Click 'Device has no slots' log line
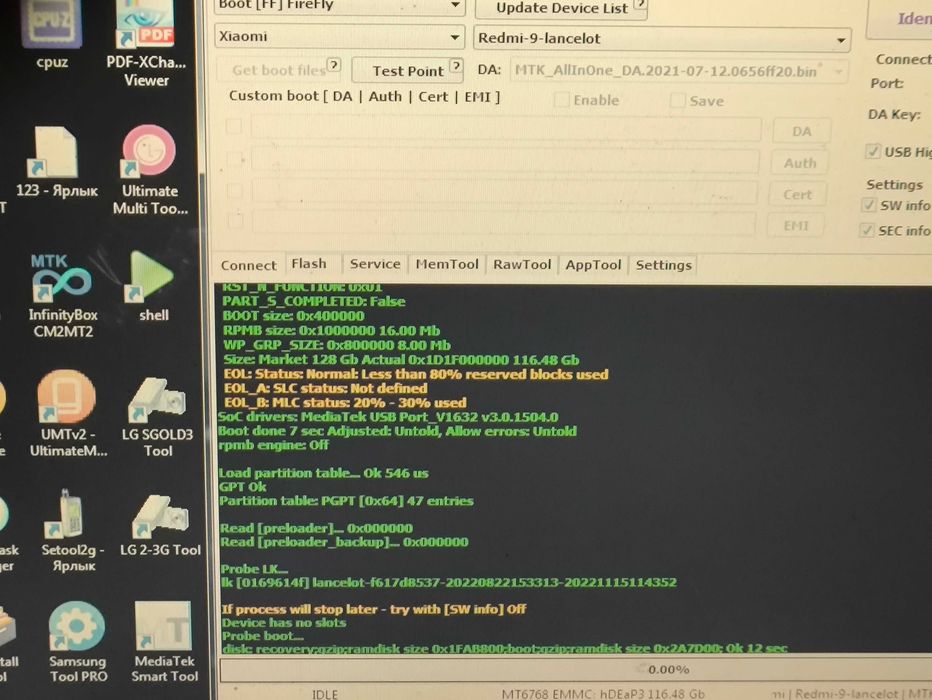Image resolution: width=932 pixels, height=700 pixels. tap(284, 623)
